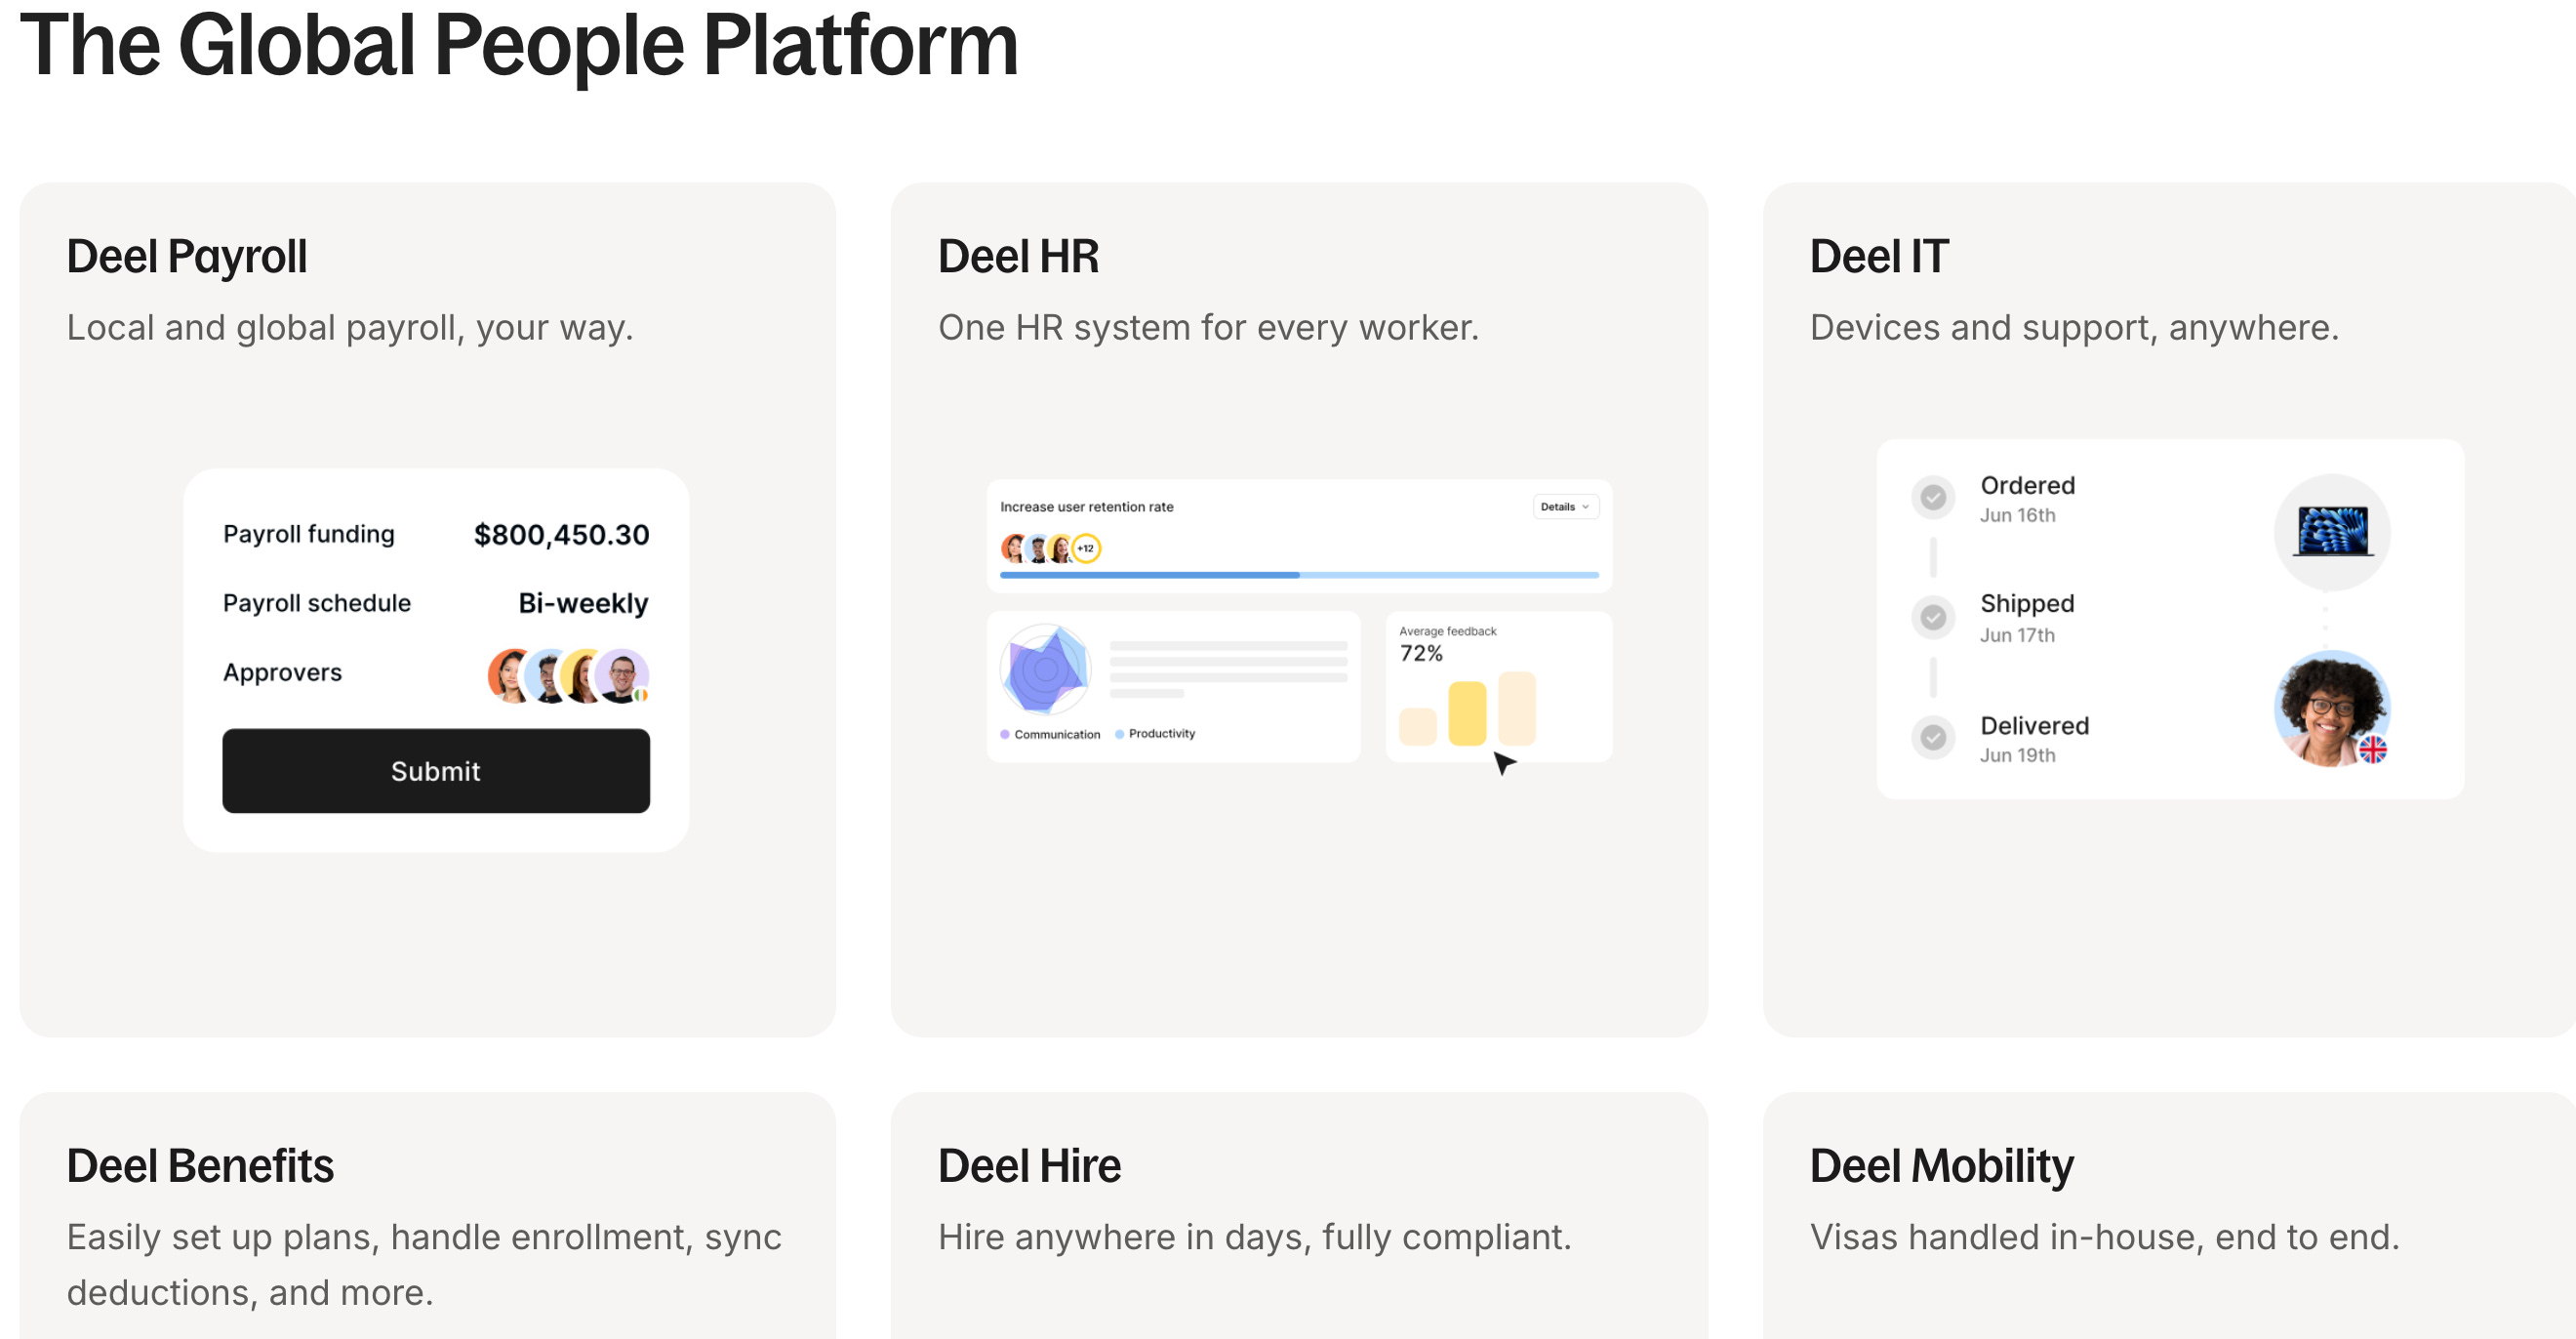Click the retention rate progress bar

1298,575
